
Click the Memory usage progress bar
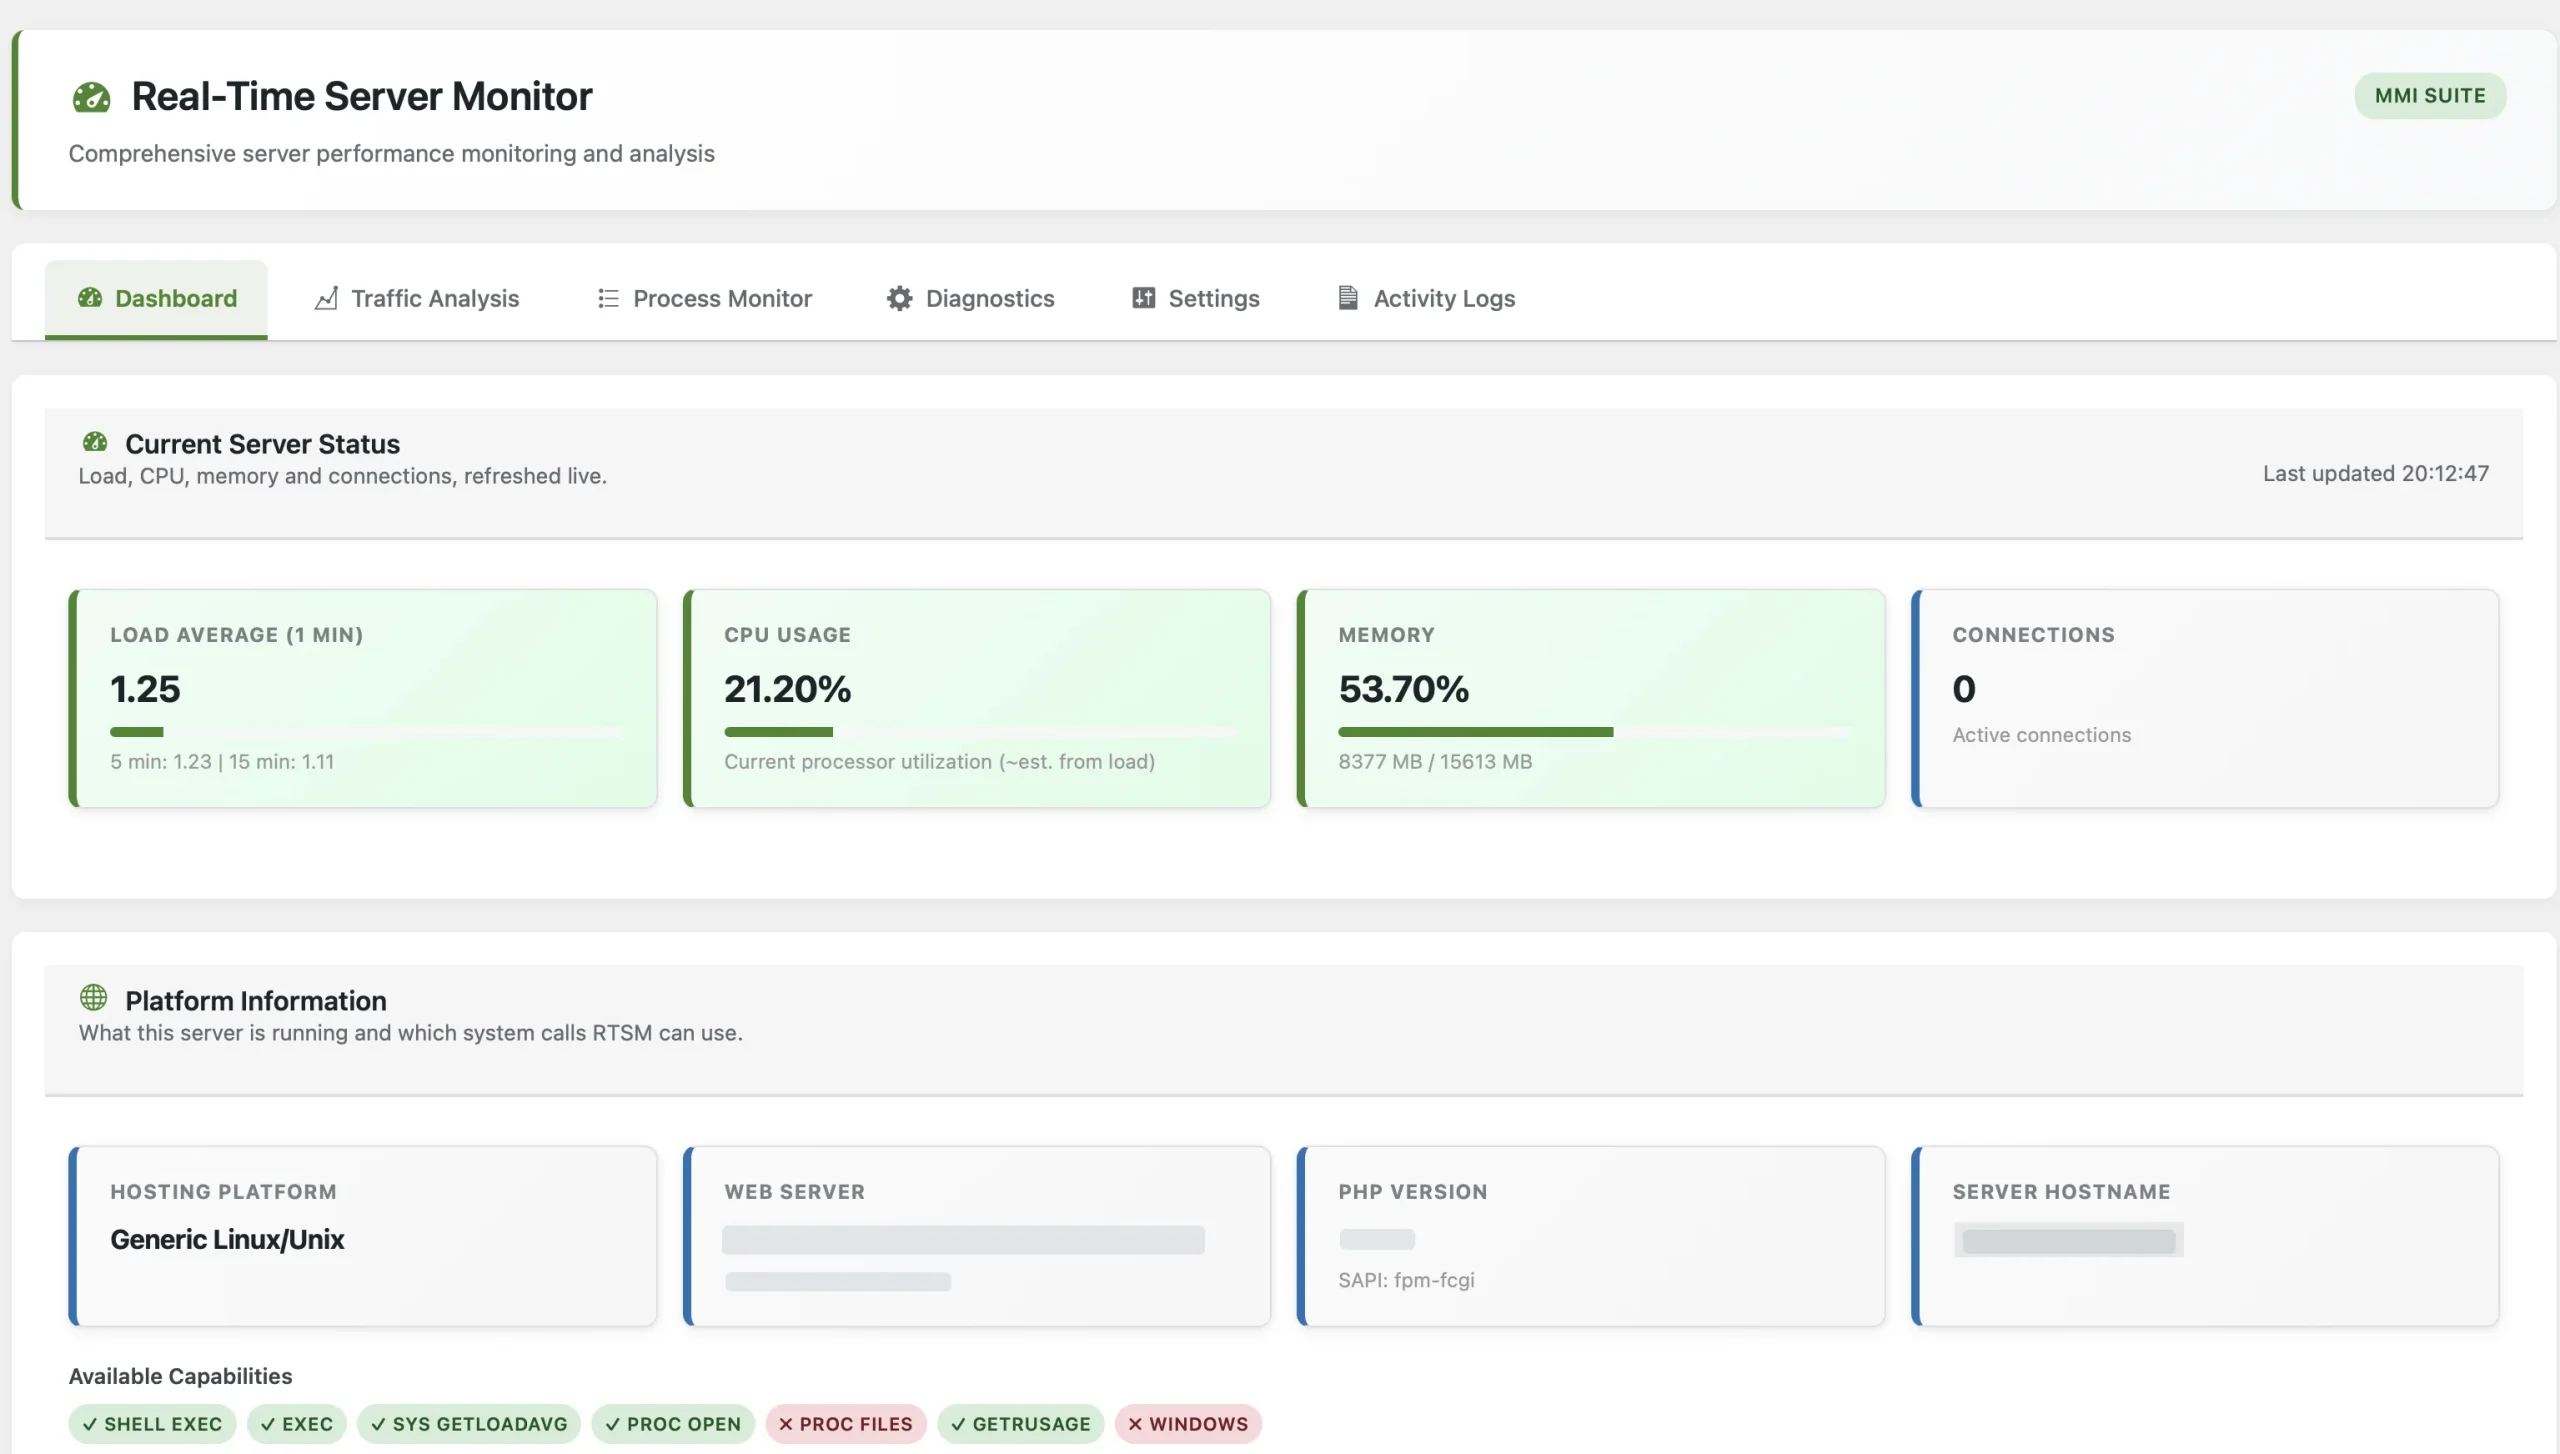click(x=1595, y=732)
